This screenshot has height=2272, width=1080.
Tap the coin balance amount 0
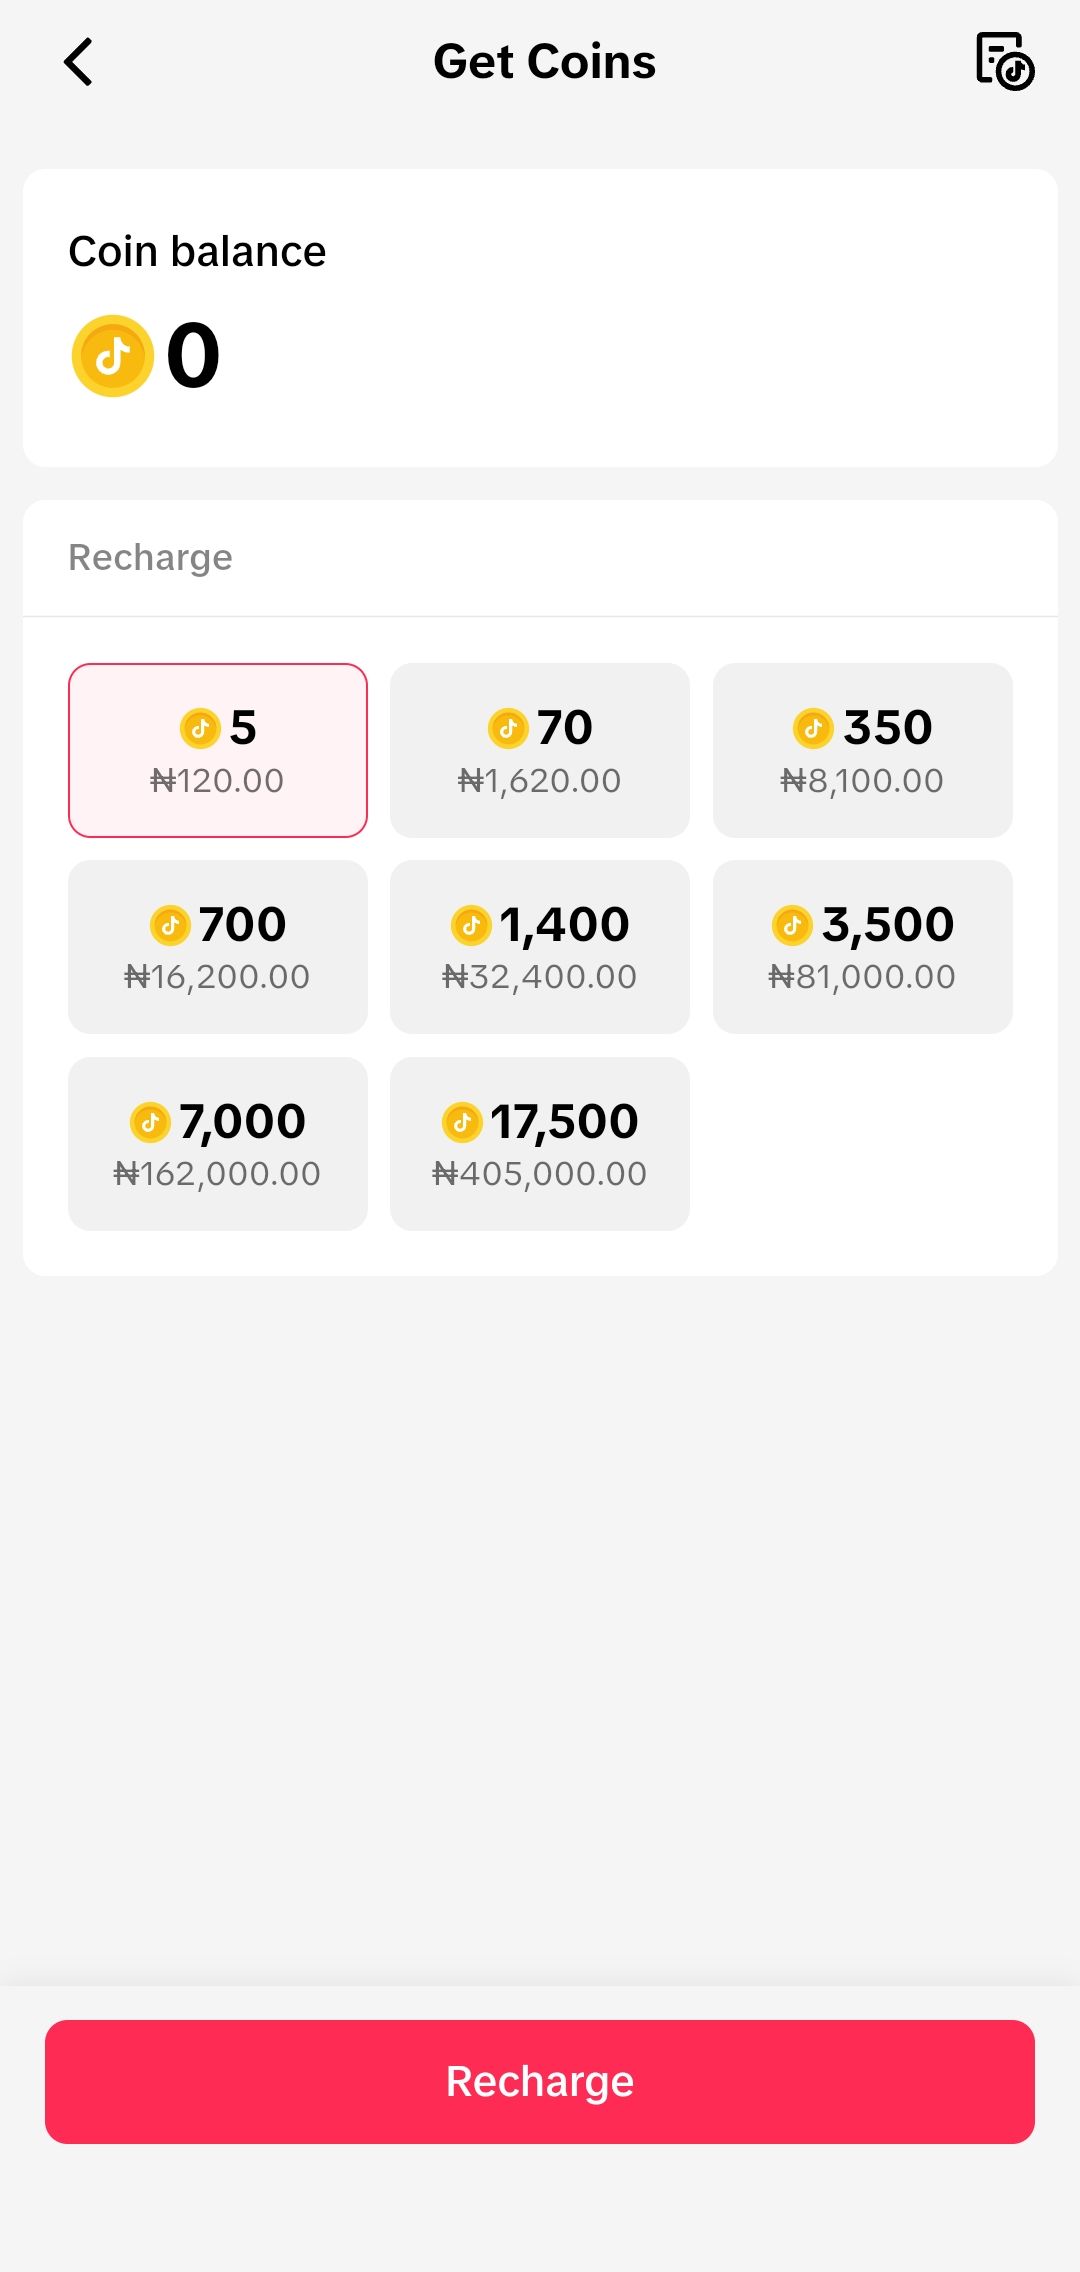click(x=193, y=356)
